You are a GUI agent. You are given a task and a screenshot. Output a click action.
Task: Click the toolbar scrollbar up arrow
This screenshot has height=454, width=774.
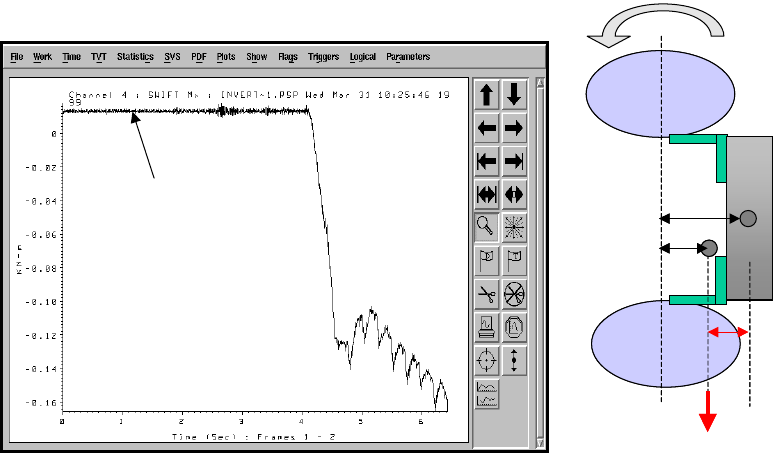pos(540,83)
